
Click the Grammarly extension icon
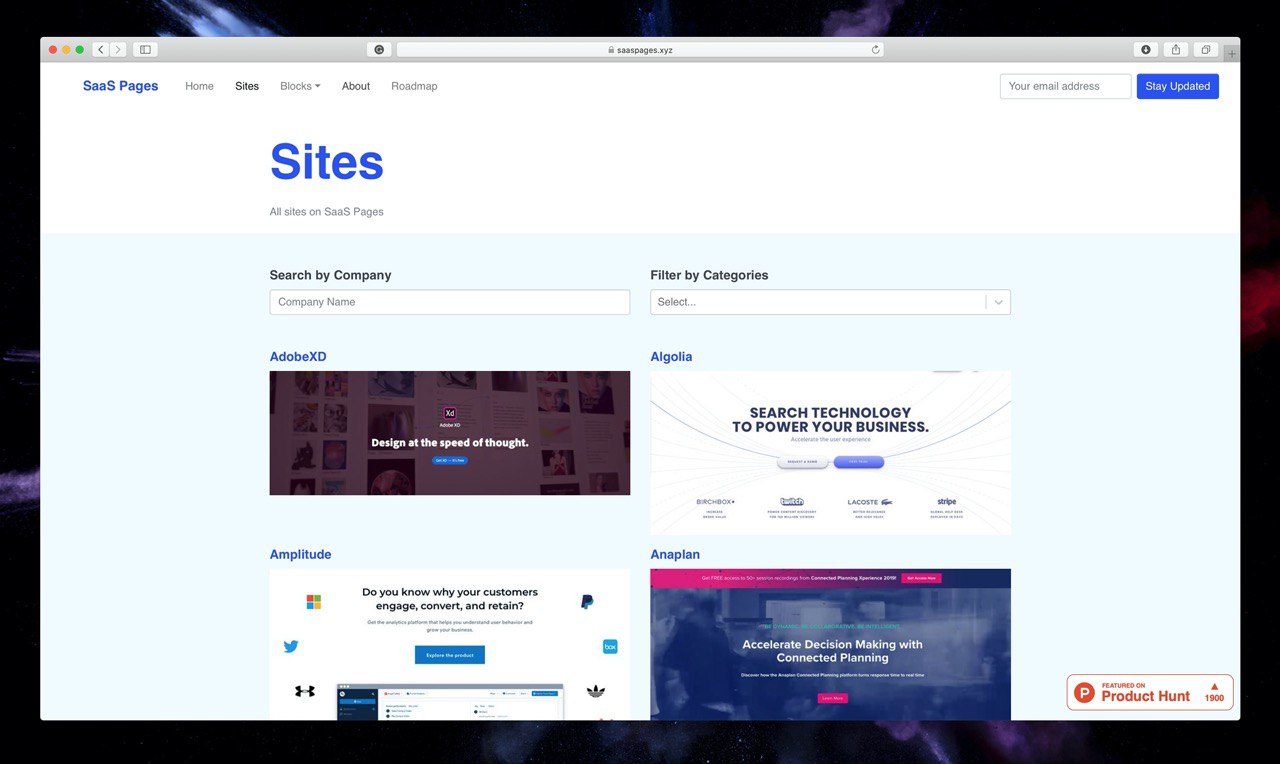pyautogui.click(x=379, y=49)
